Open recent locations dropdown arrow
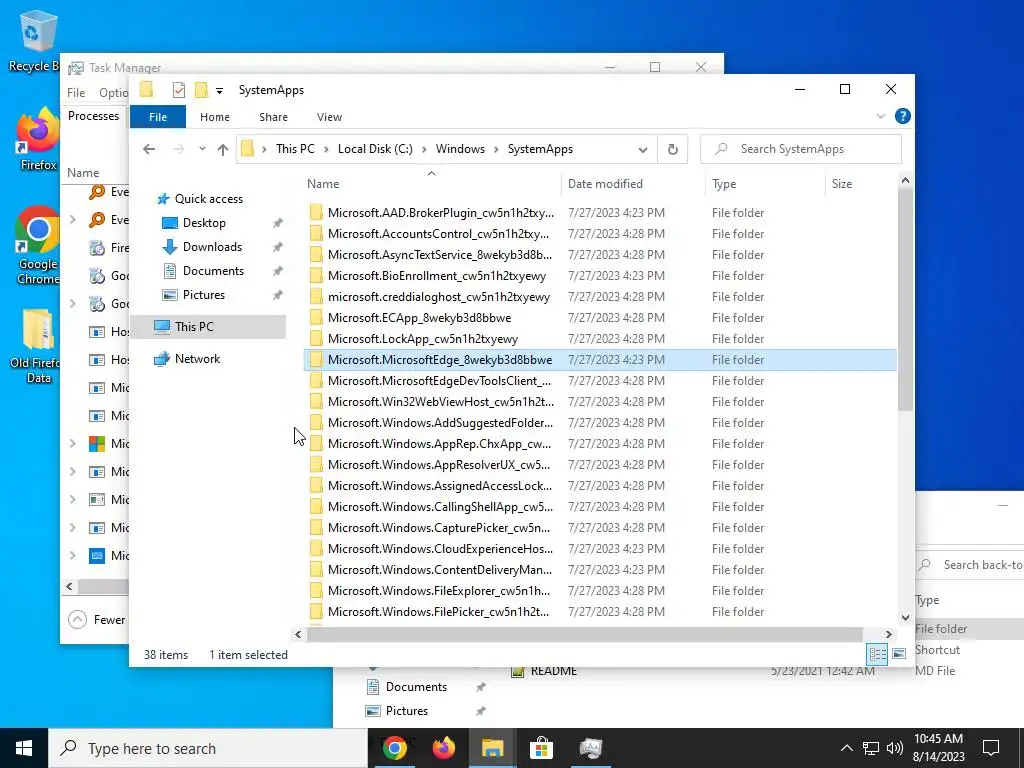 [x=202, y=149]
